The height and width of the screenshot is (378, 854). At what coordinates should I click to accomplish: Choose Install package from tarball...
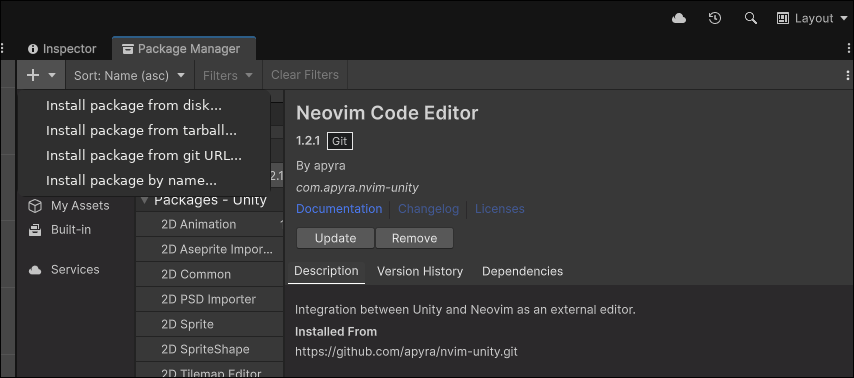tap(144, 131)
